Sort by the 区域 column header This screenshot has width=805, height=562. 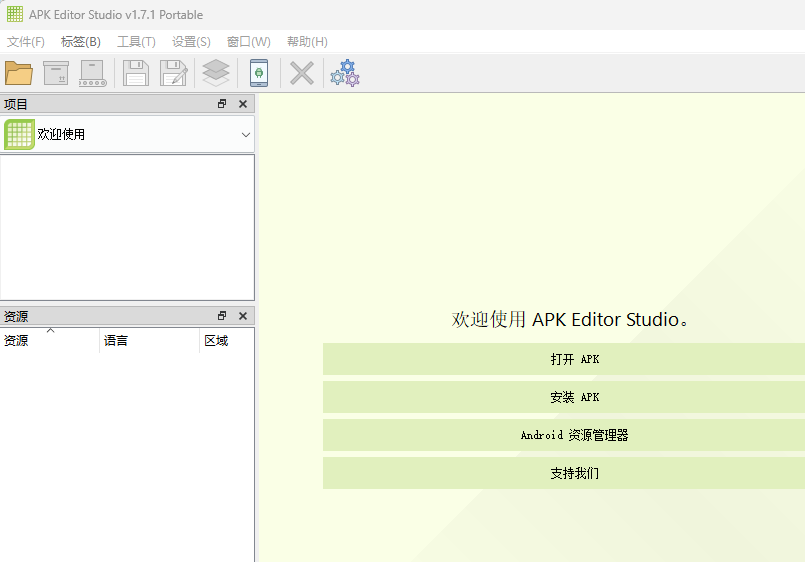[x=226, y=340]
